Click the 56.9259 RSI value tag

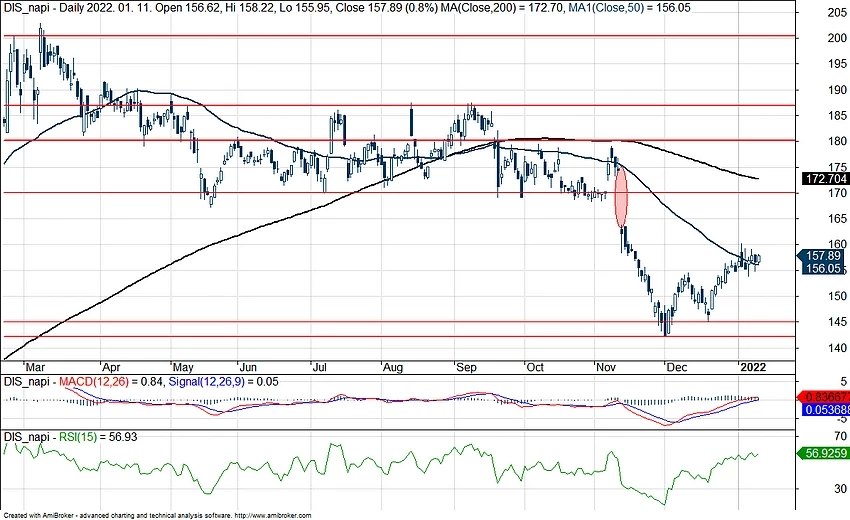pyautogui.click(x=825, y=453)
